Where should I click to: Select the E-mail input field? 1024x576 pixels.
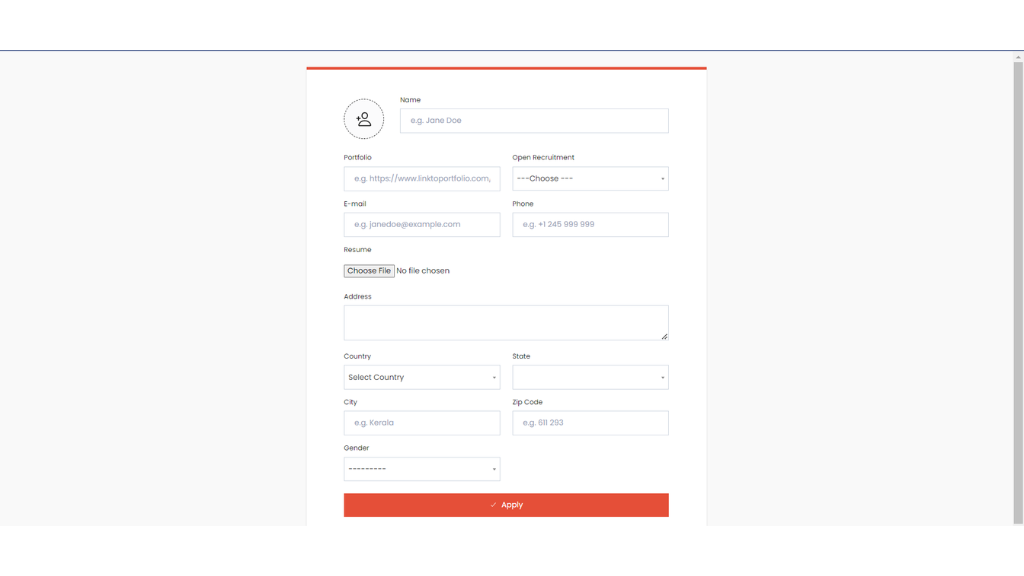click(421, 225)
